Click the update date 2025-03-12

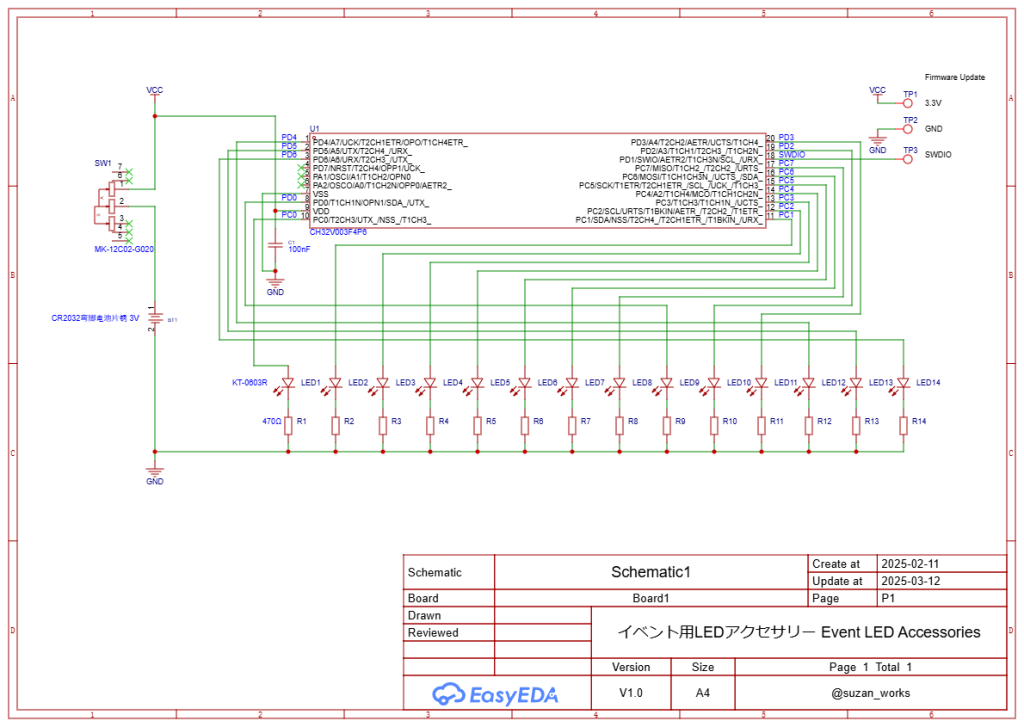910,581
